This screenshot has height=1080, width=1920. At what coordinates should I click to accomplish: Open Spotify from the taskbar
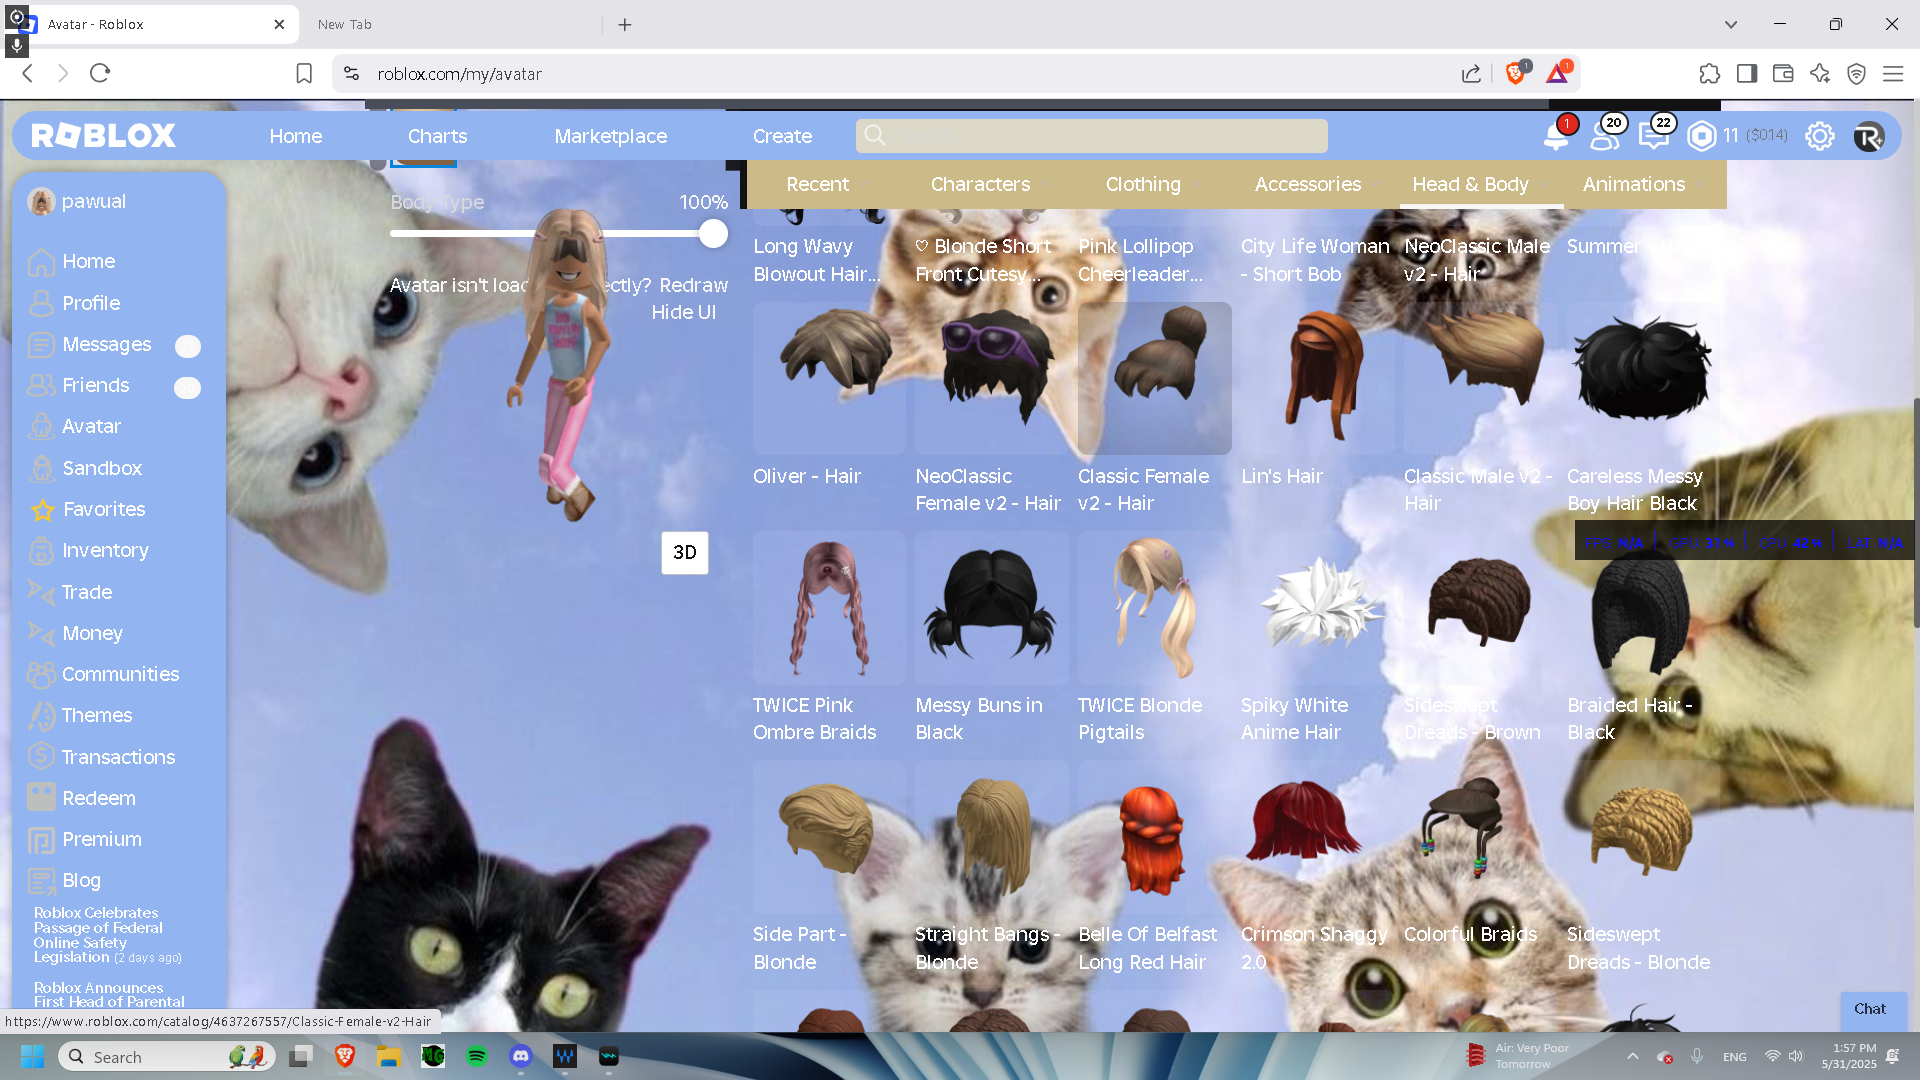click(477, 1056)
